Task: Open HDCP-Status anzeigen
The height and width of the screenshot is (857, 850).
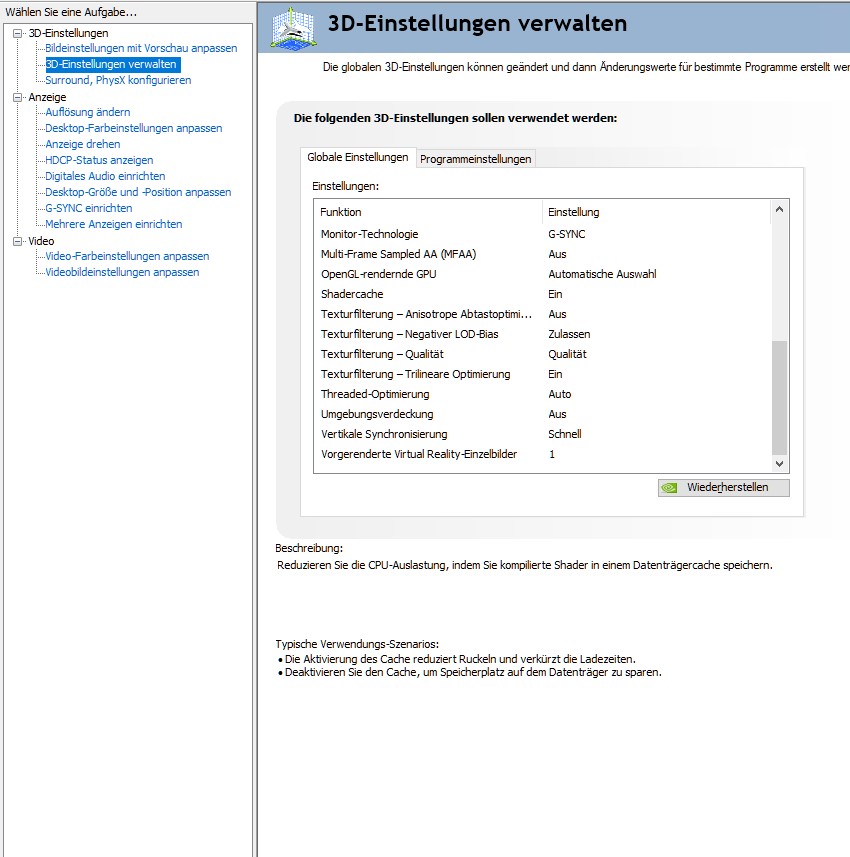Action: [x=99, y=160]
